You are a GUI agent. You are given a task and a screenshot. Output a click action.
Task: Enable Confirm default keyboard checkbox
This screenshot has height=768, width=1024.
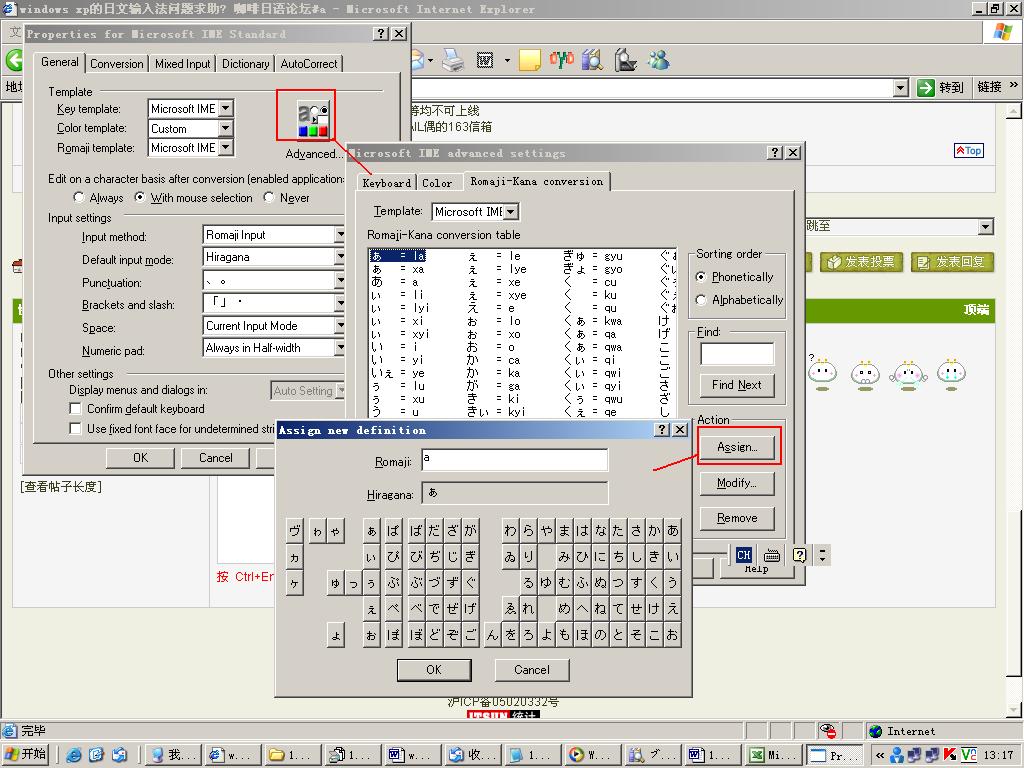point(76,409)
